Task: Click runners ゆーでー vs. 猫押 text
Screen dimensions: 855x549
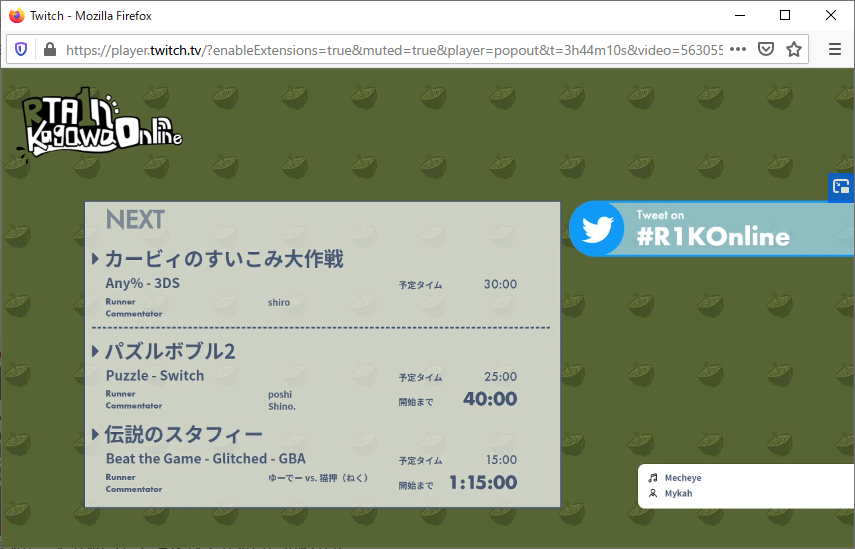Action: pos(318,478)
